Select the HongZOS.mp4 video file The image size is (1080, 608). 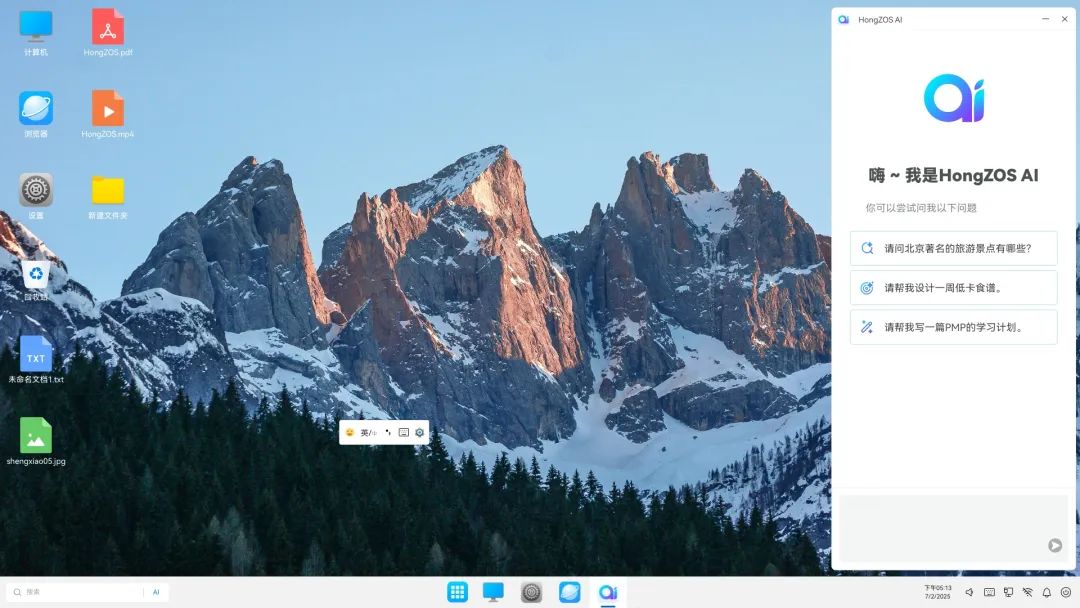(x=107, y=114)
